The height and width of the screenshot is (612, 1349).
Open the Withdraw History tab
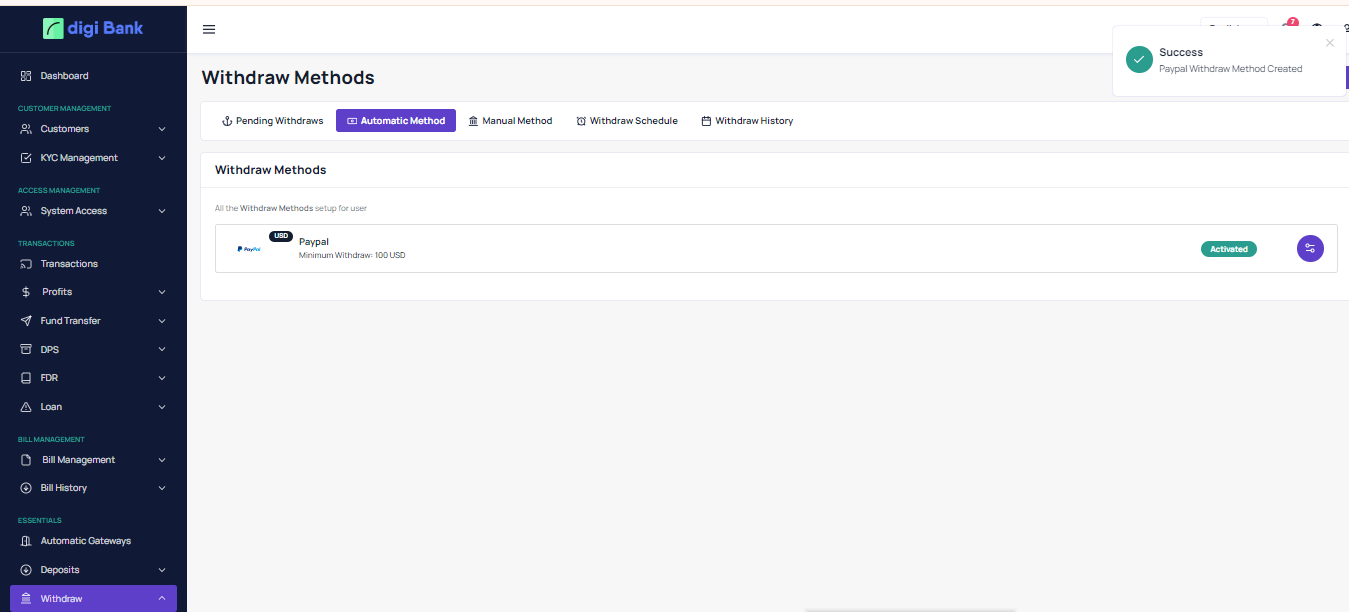(x=747, y=121)
